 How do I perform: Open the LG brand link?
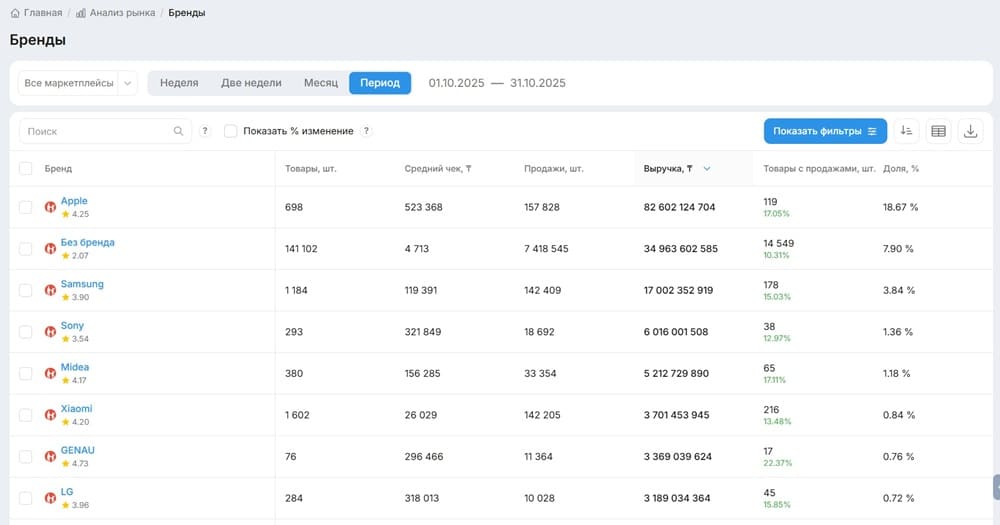tap(67, 491)
